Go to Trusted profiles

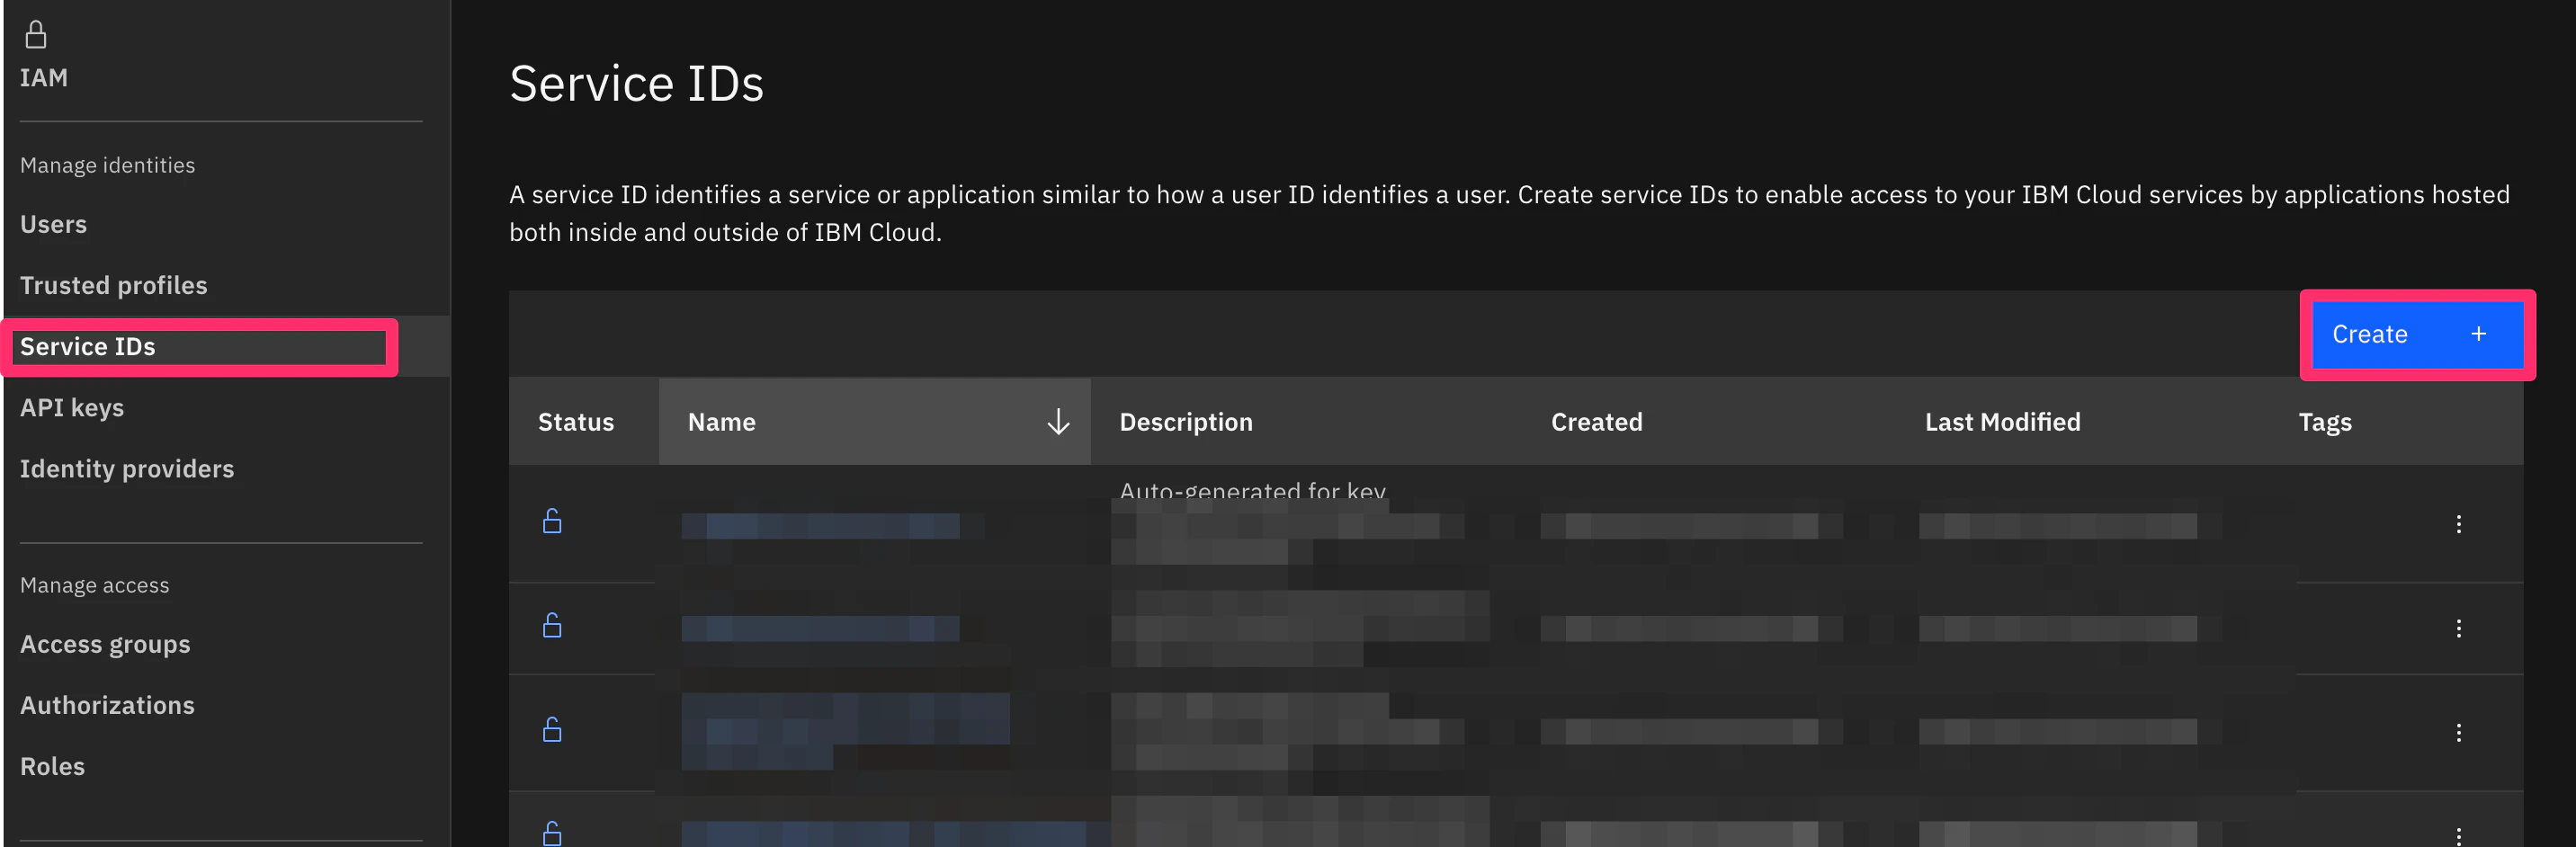coord(114,285)
